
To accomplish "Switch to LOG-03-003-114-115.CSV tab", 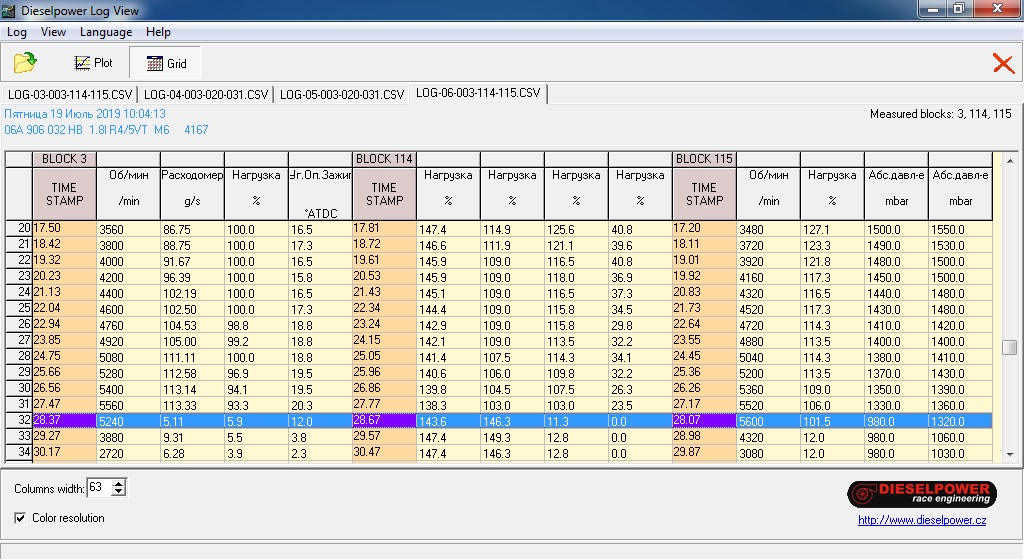I will [69, 95].
